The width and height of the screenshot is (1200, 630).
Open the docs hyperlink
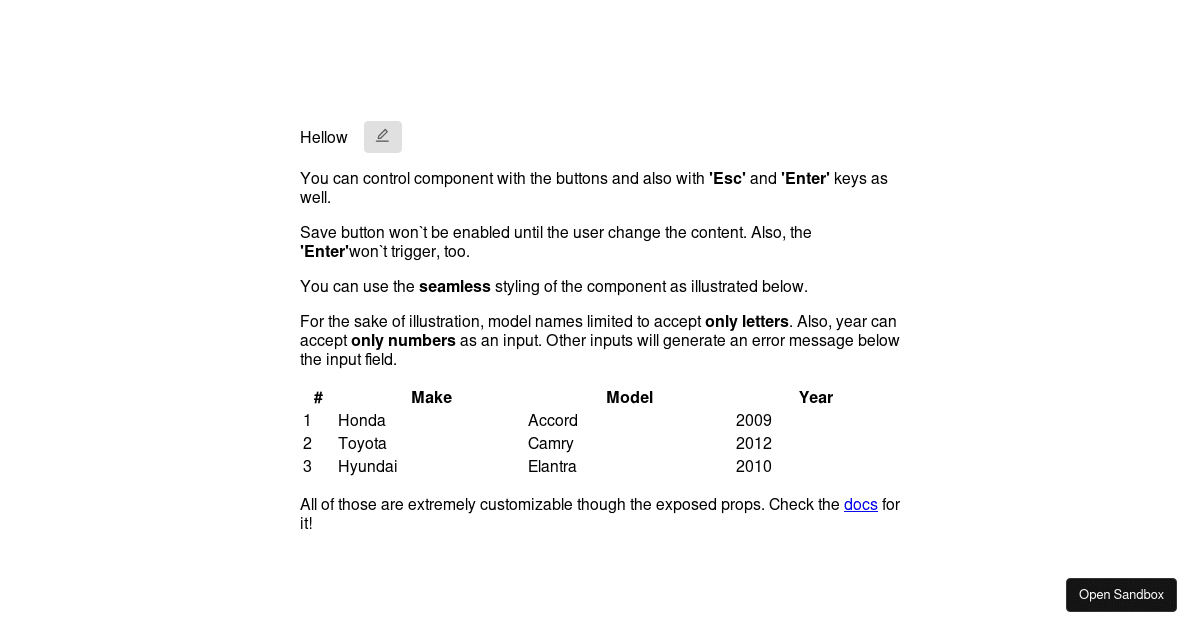tap(860, 505)
